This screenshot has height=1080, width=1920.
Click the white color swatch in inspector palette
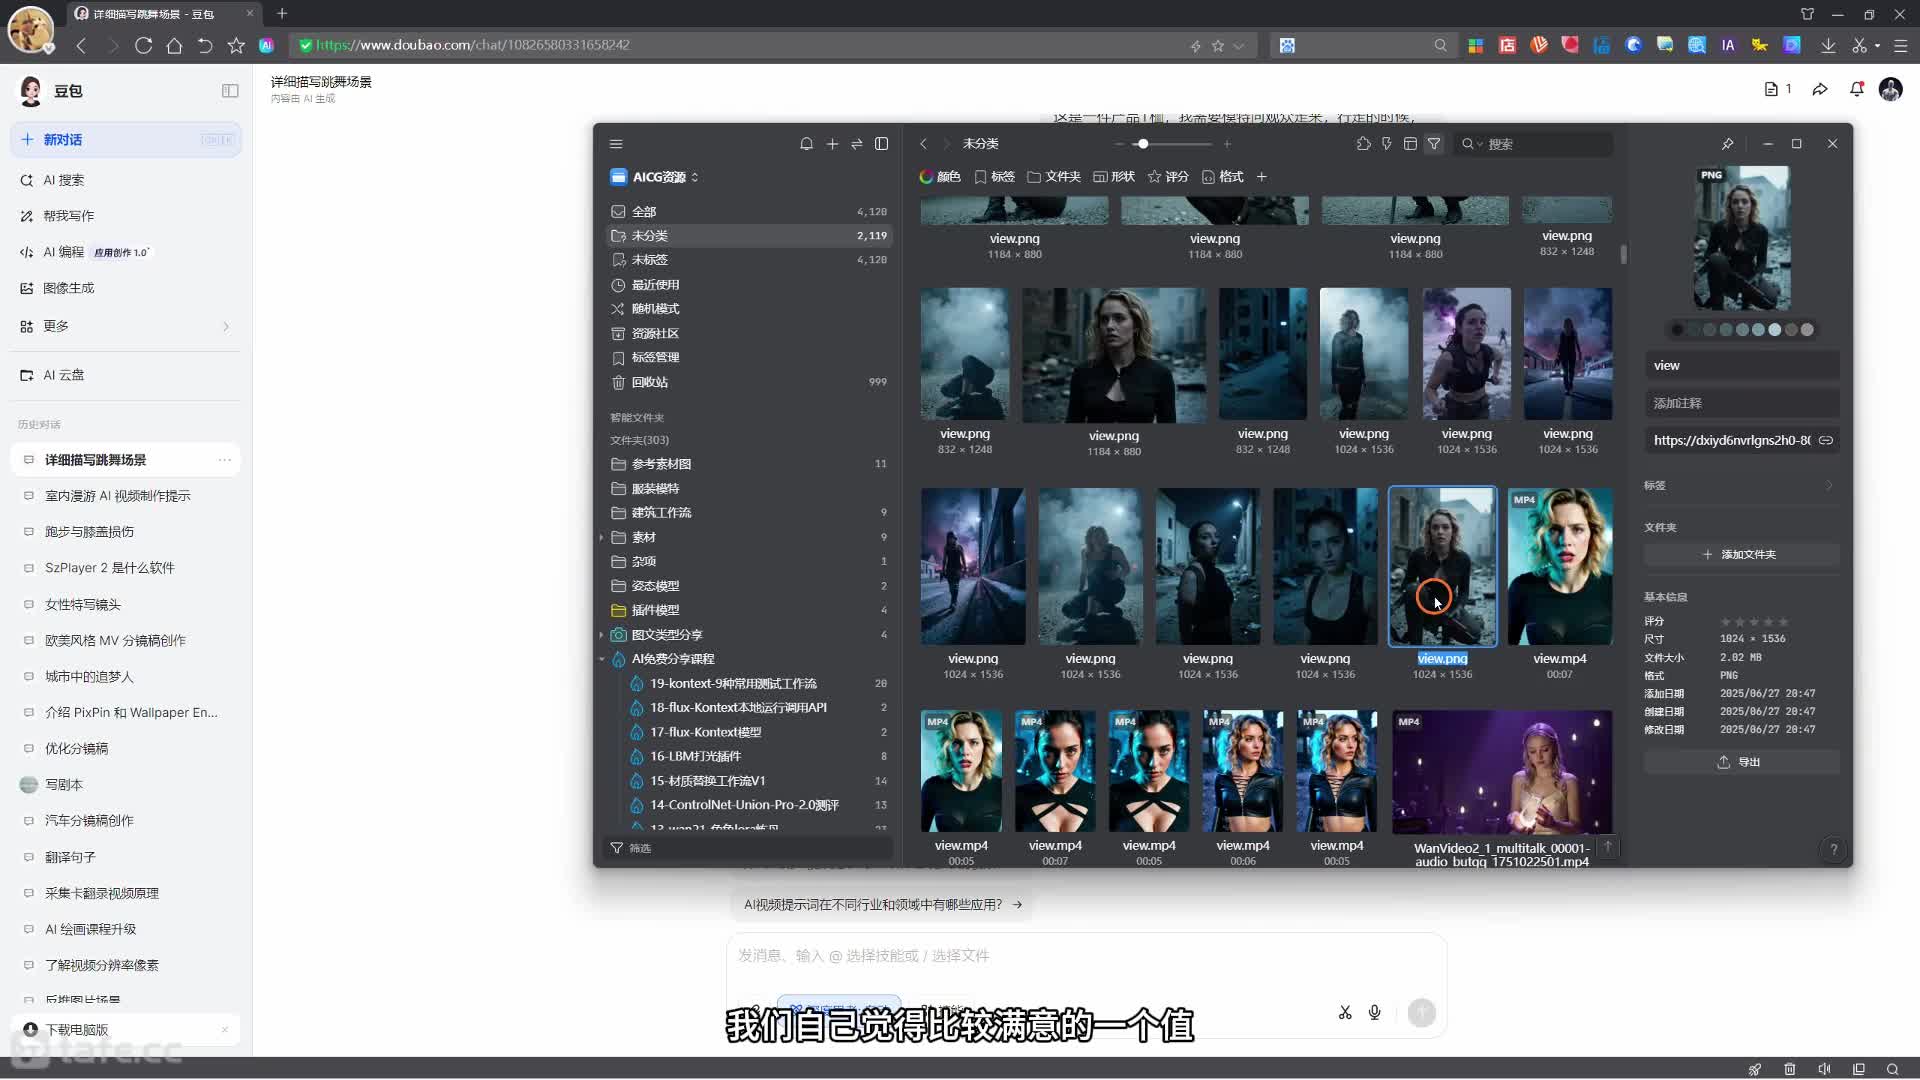point(1775,330)
